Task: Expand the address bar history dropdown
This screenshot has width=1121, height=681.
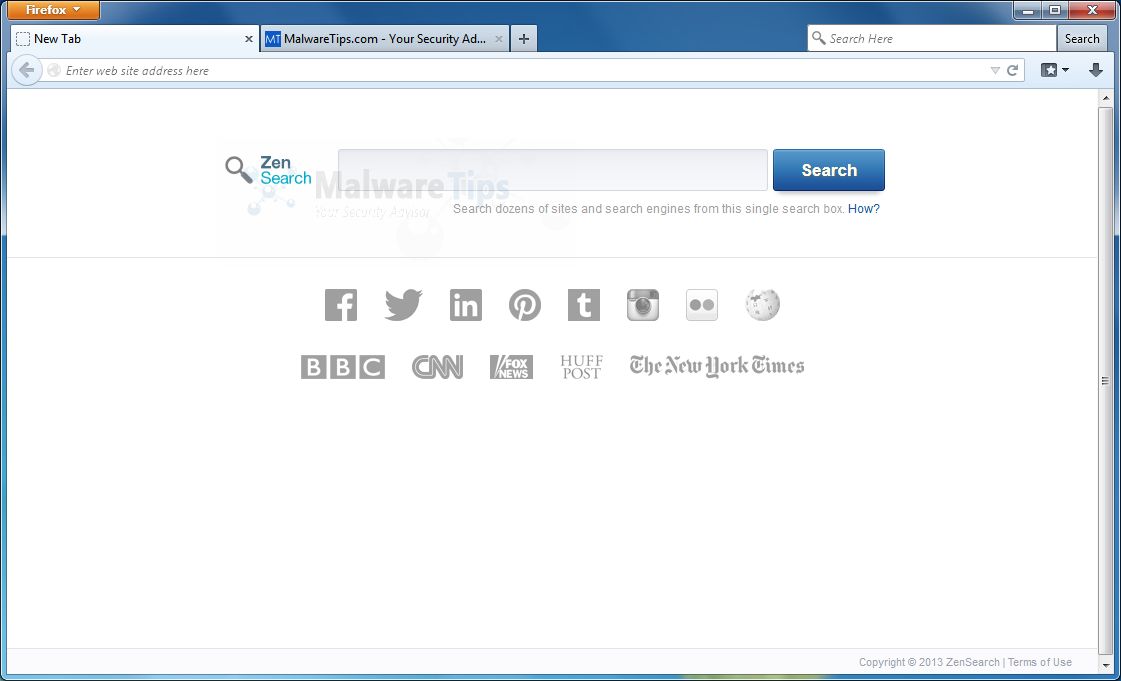Action: pyautogui.click(x=994, y=70)
